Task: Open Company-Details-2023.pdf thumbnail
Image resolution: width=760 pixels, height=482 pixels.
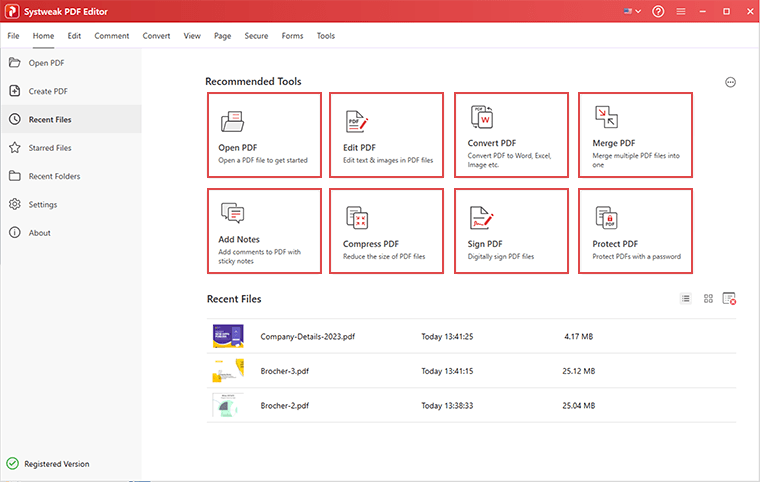Action: click(228, 336)
